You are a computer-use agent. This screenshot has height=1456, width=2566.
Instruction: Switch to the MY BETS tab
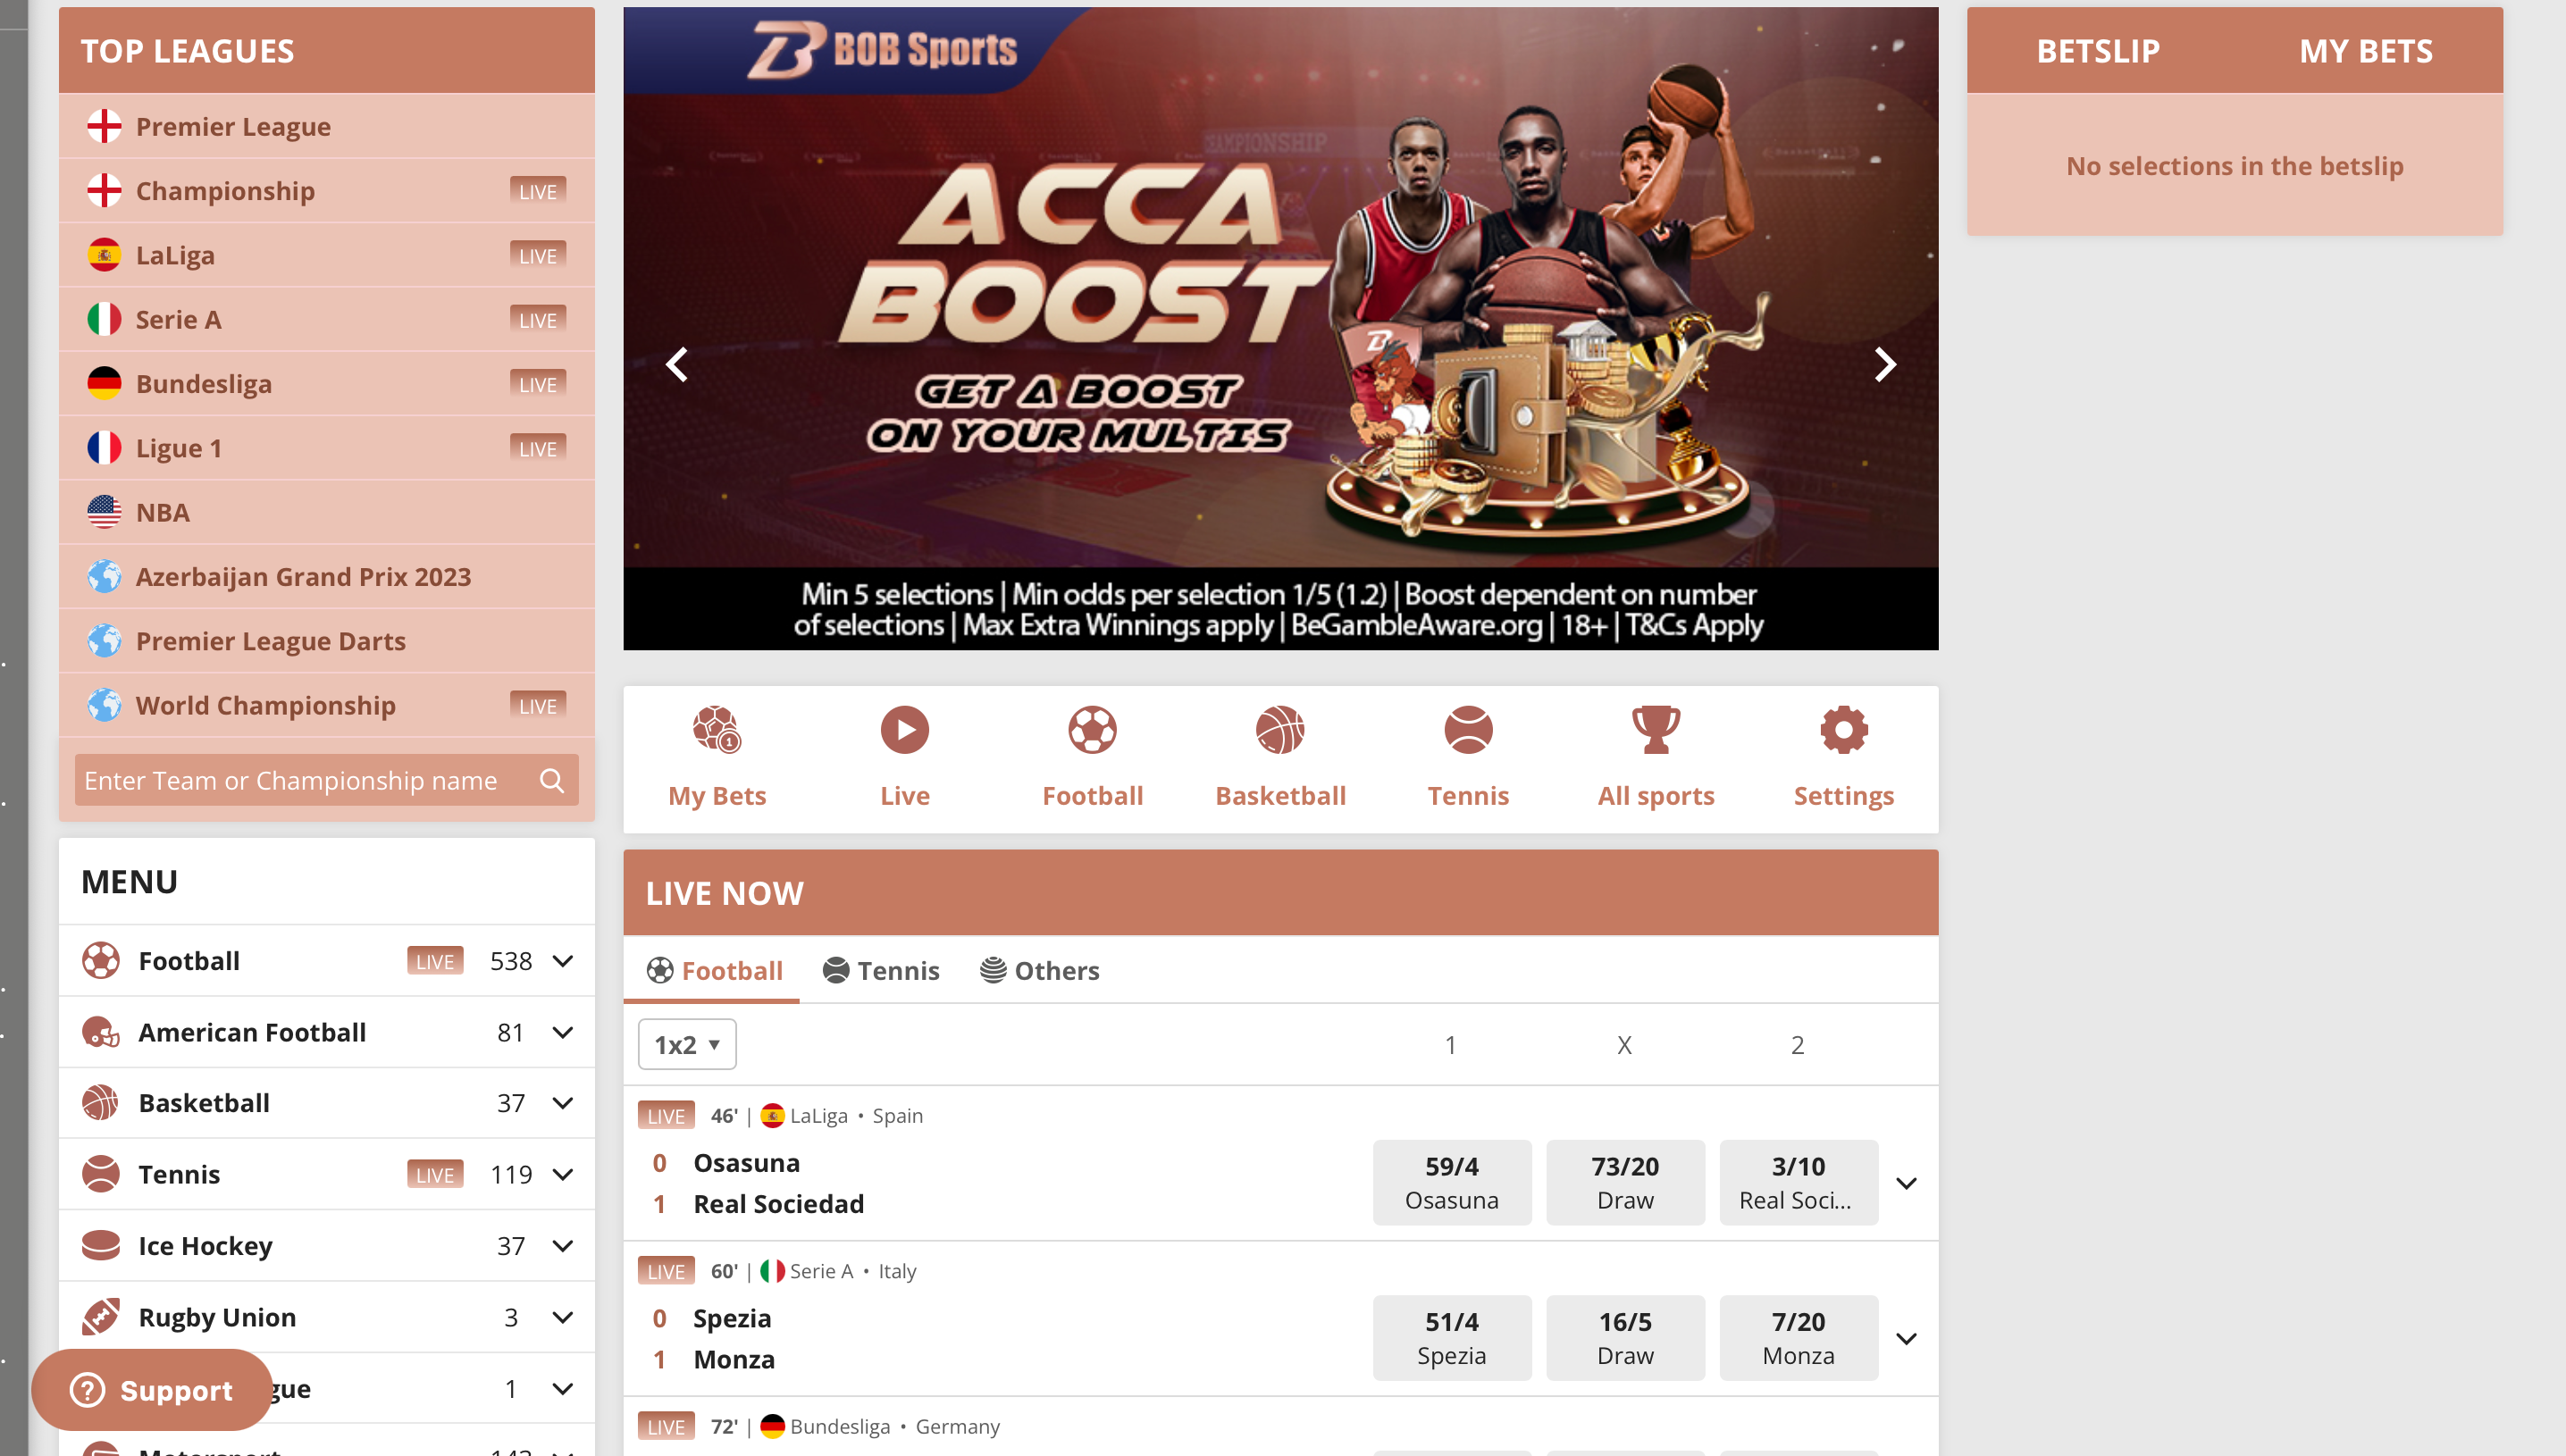[x=2365, y=51]
